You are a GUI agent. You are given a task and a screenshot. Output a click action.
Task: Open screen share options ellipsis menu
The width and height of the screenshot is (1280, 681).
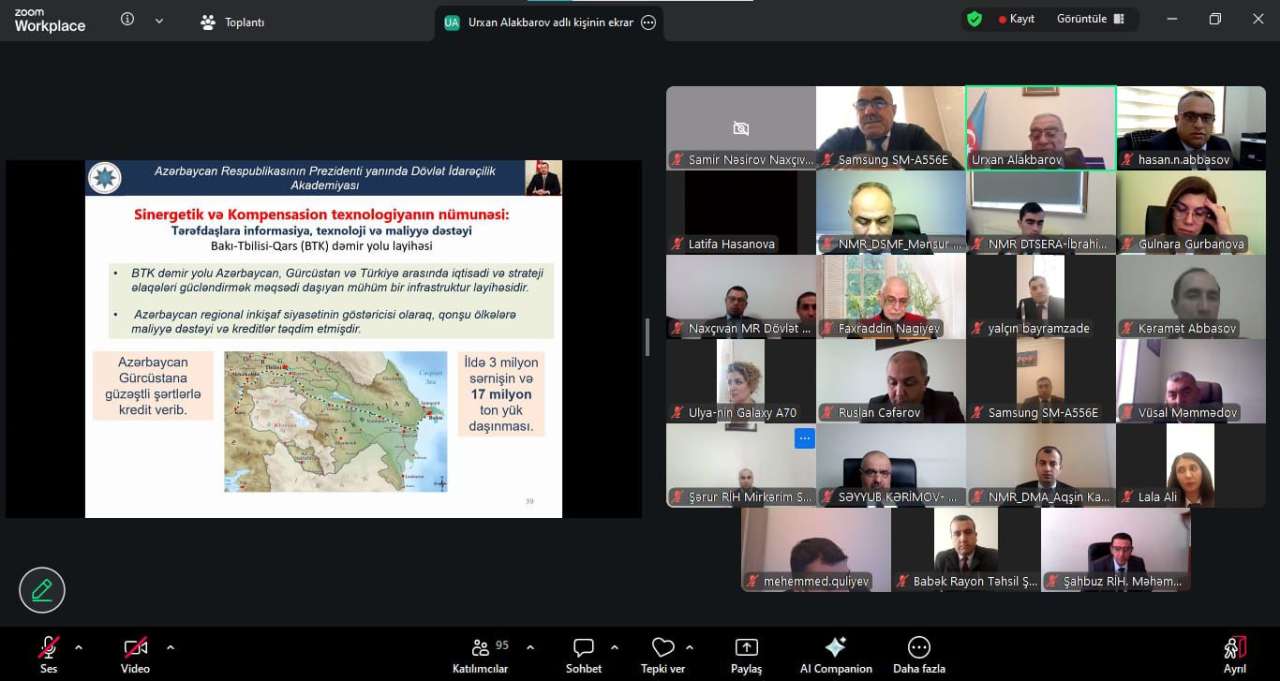pos(648,22)
